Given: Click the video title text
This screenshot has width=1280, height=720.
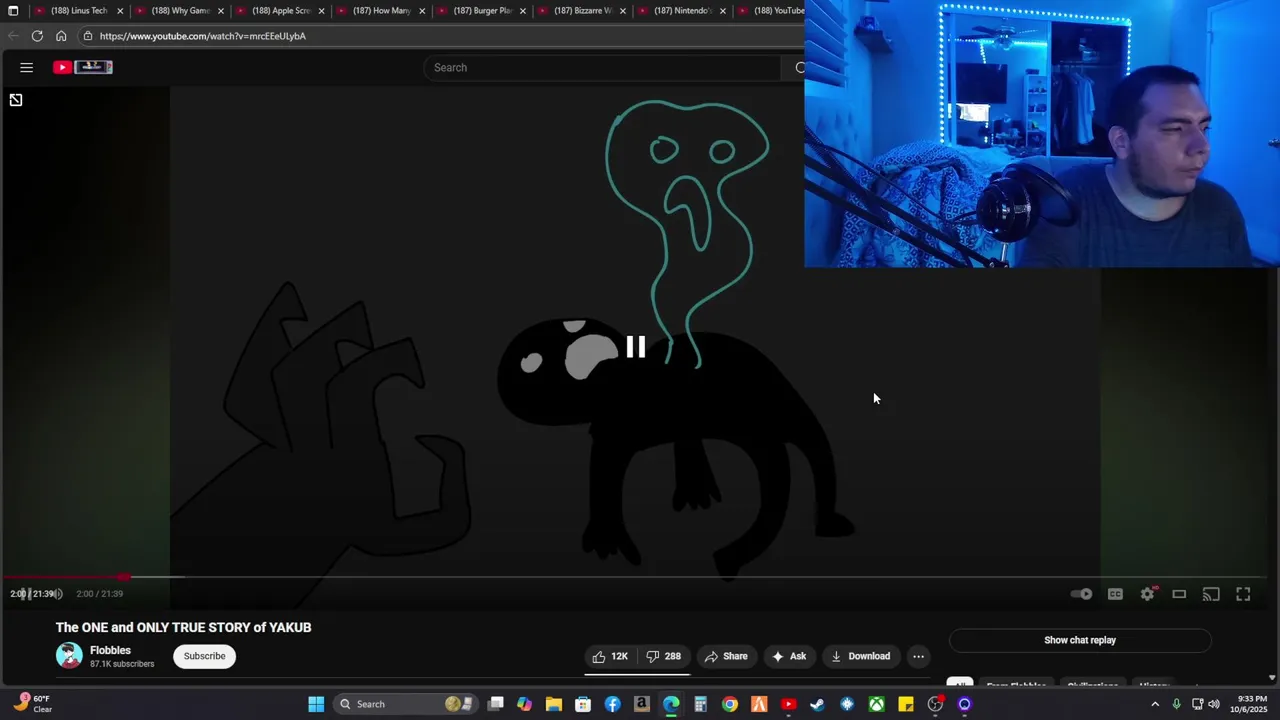Looking at the screenshot, I should coord(184,627).
